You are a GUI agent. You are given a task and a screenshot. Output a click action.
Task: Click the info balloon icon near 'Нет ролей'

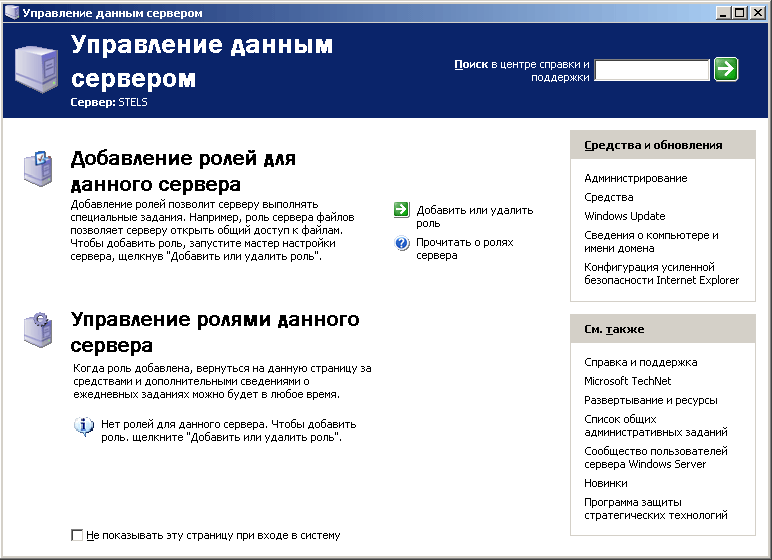84,426
